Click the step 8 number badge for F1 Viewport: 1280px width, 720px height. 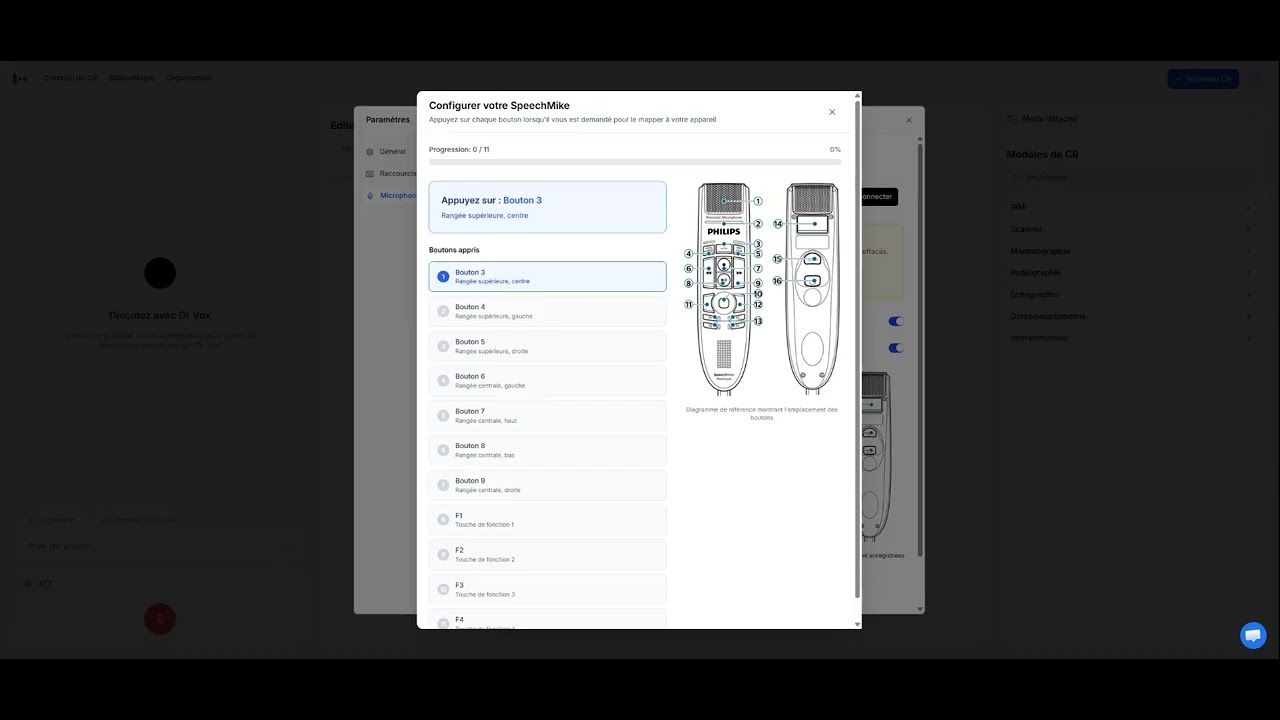[443, 520]
